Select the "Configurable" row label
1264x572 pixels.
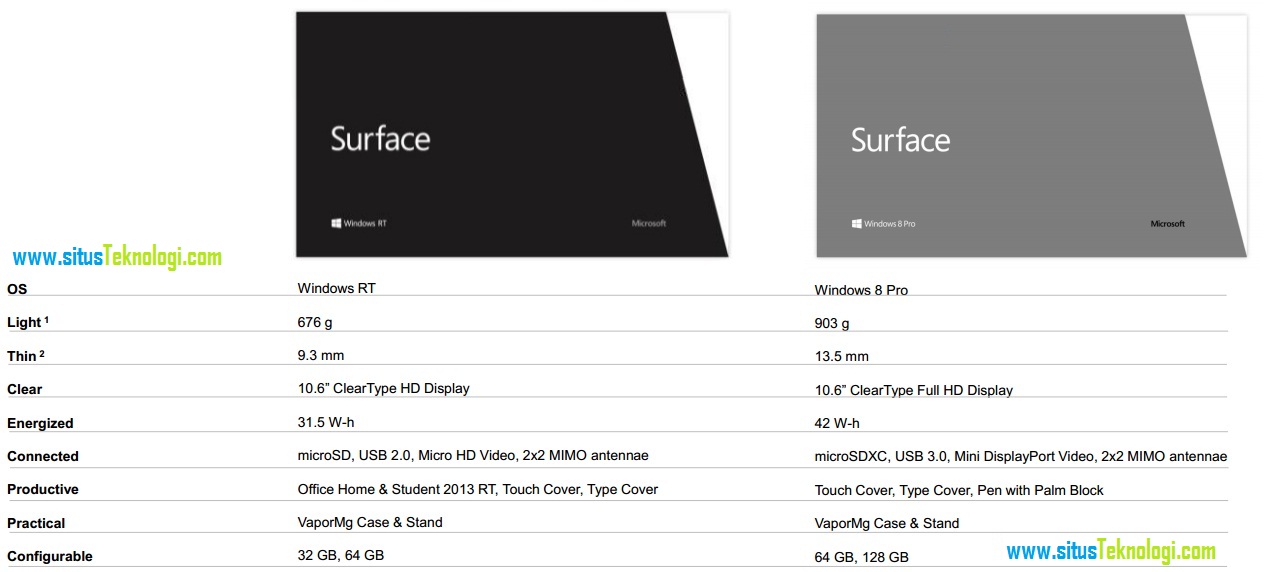pos(50,556)
